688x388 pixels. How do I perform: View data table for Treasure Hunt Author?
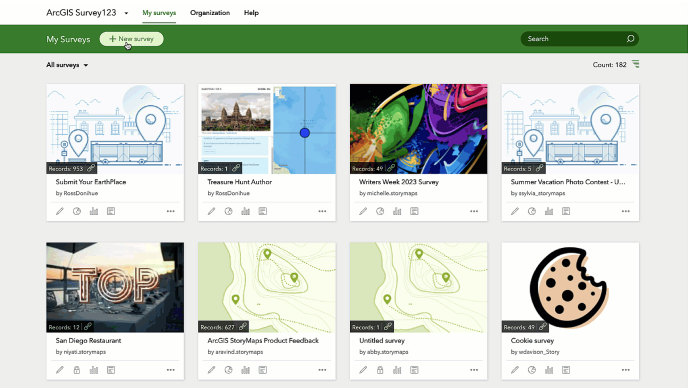pyautogui.click(x=263, y=211)
